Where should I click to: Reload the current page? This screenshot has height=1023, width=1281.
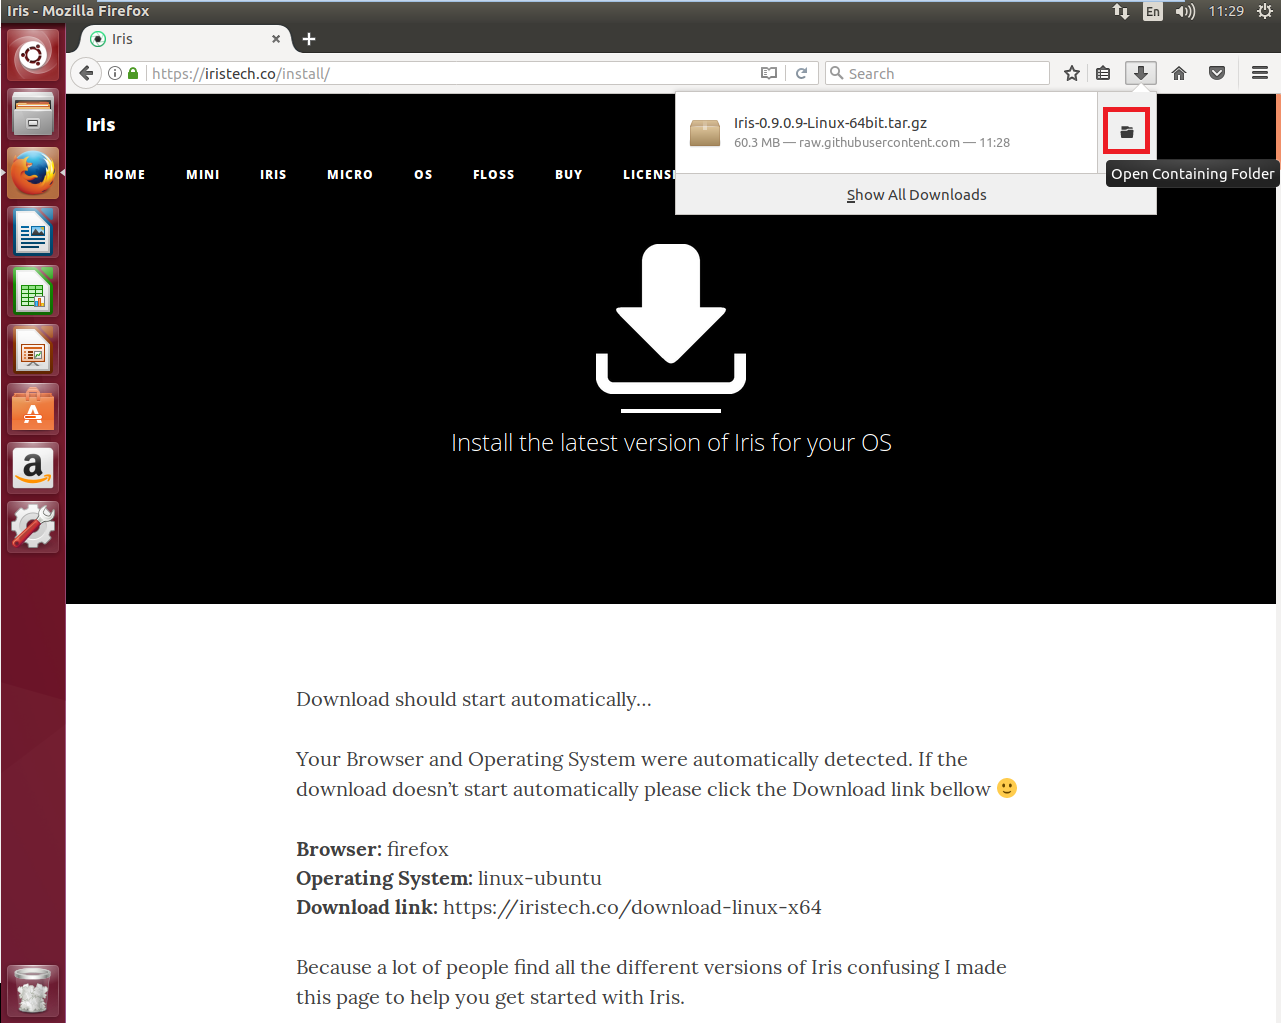click(801, 73)
